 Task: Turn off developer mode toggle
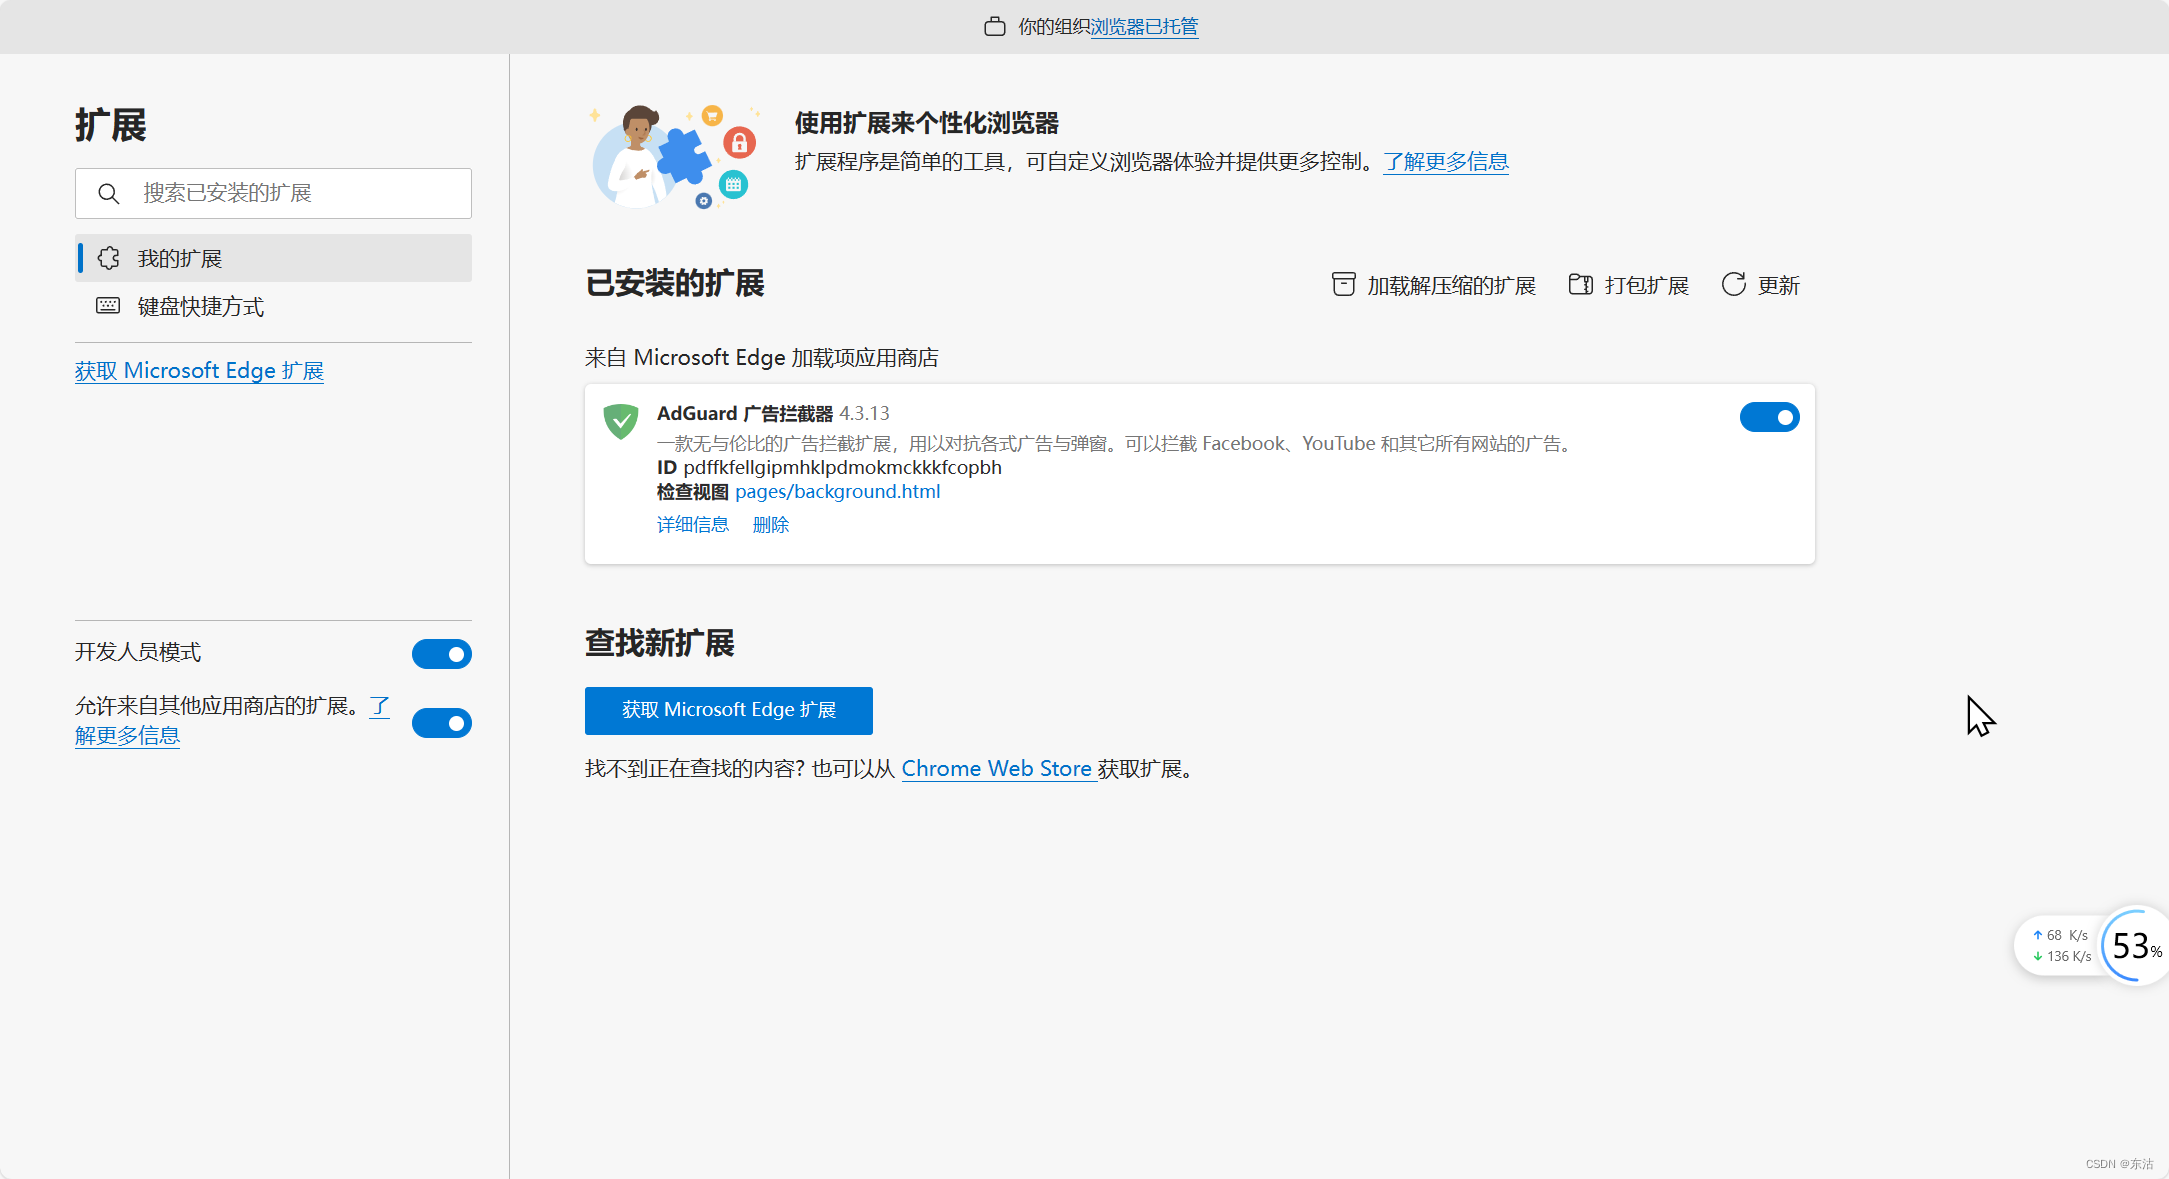click(441, 654)
